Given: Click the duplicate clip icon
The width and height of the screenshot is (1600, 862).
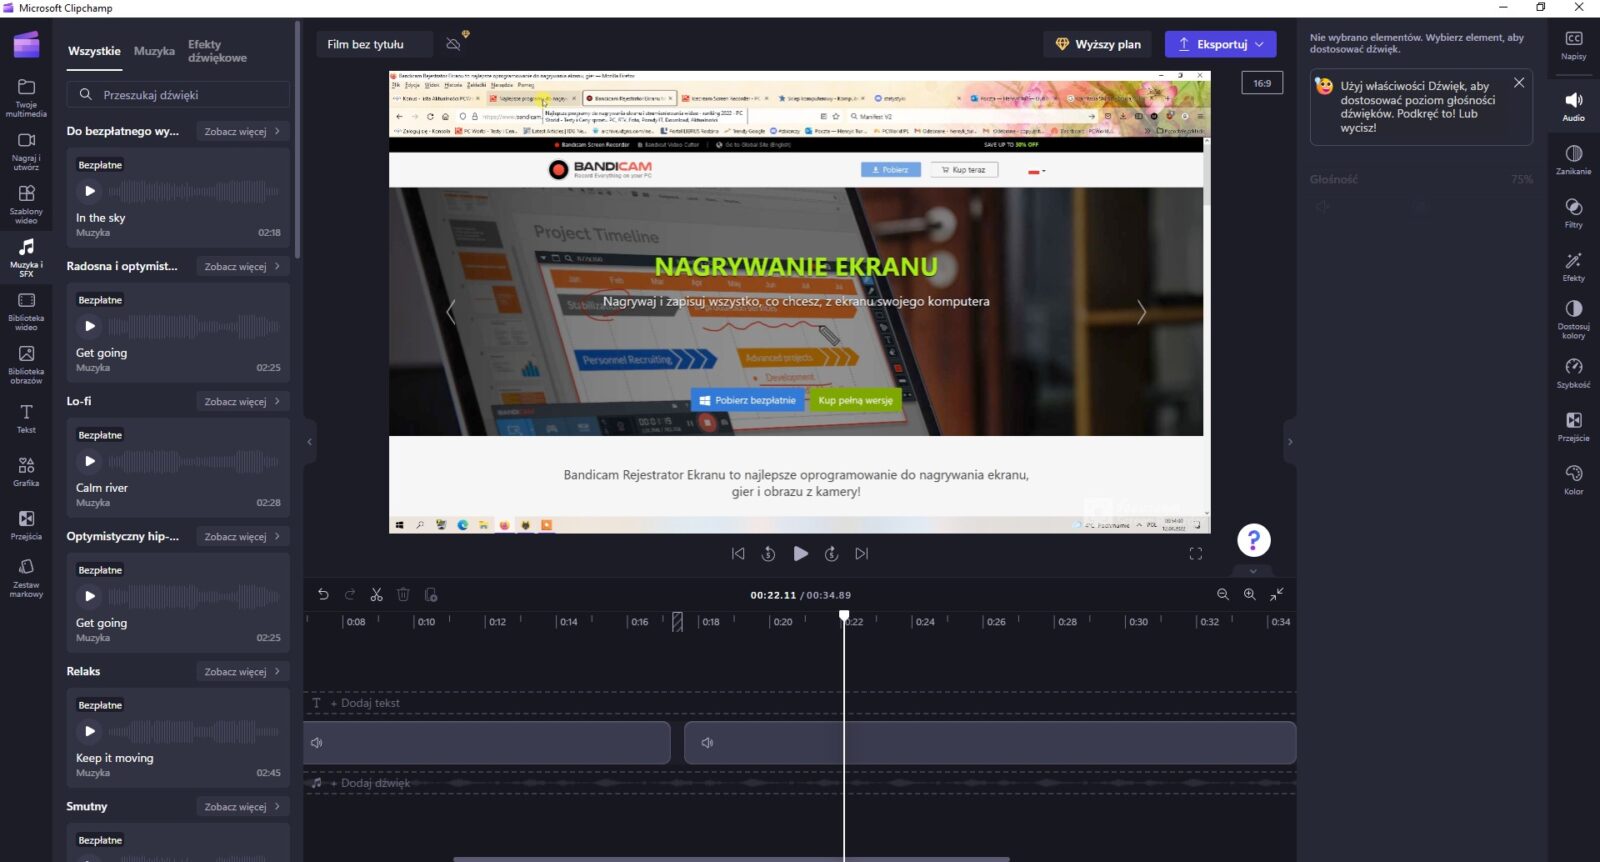Looking at the screenshot, I should tap(431, 594).
